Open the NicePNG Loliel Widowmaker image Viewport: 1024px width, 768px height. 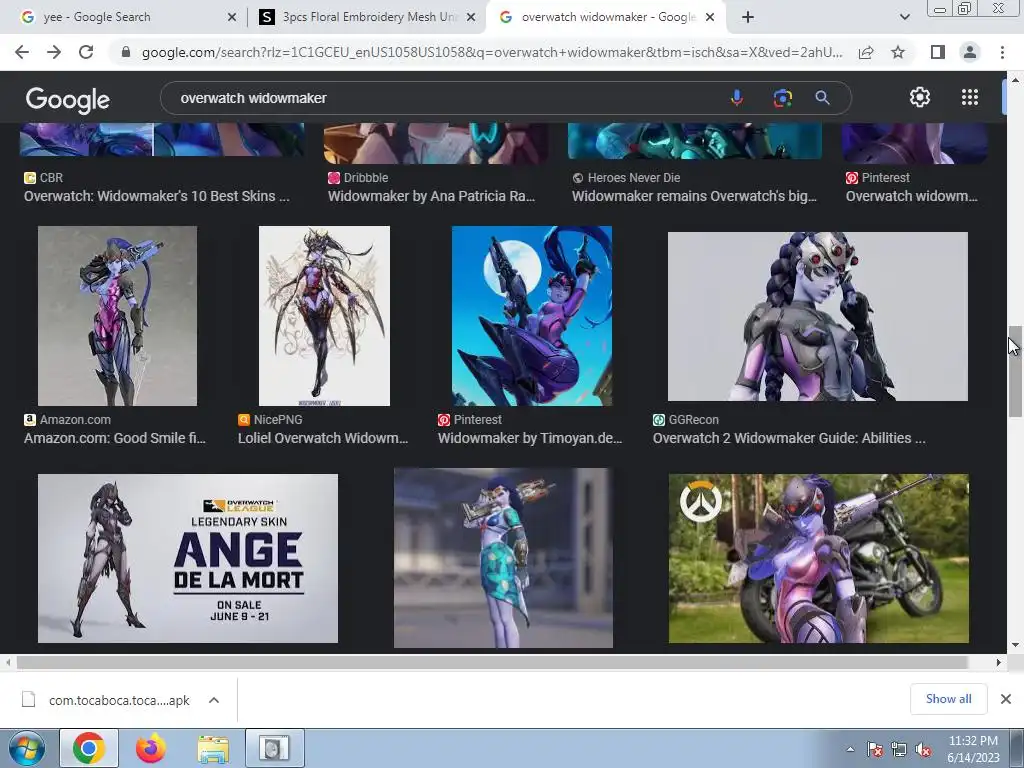(x=324, y=315)
